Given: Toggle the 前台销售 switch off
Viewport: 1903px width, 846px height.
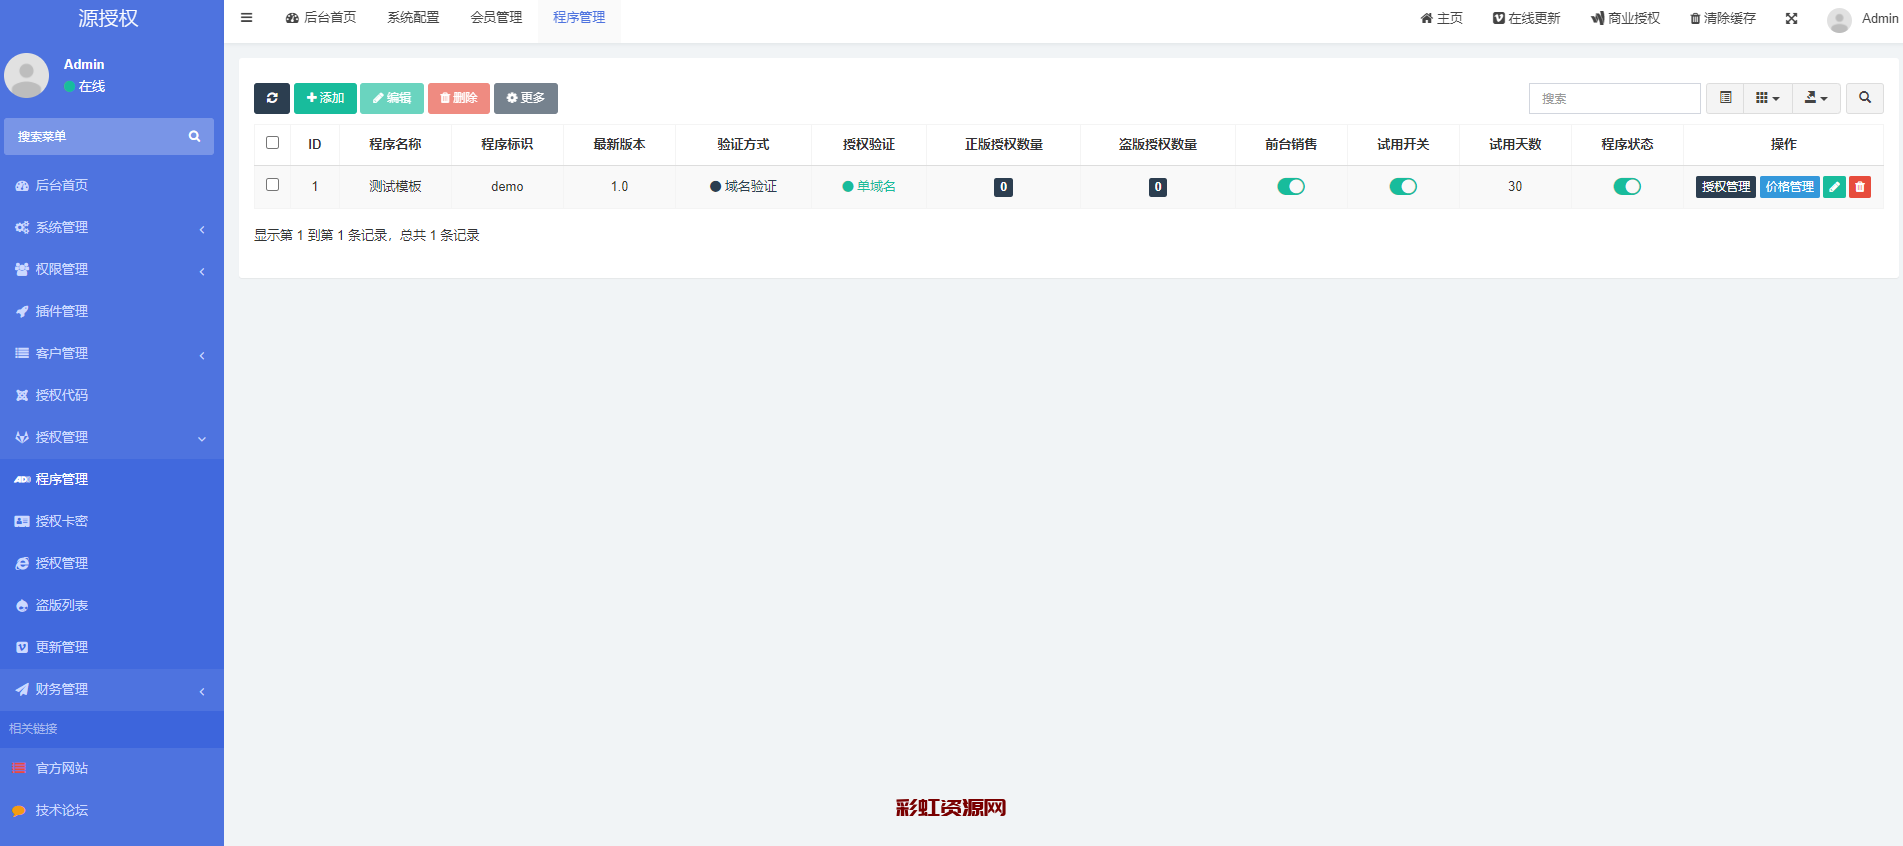Looking at the screenshot, I should 1291,187.
